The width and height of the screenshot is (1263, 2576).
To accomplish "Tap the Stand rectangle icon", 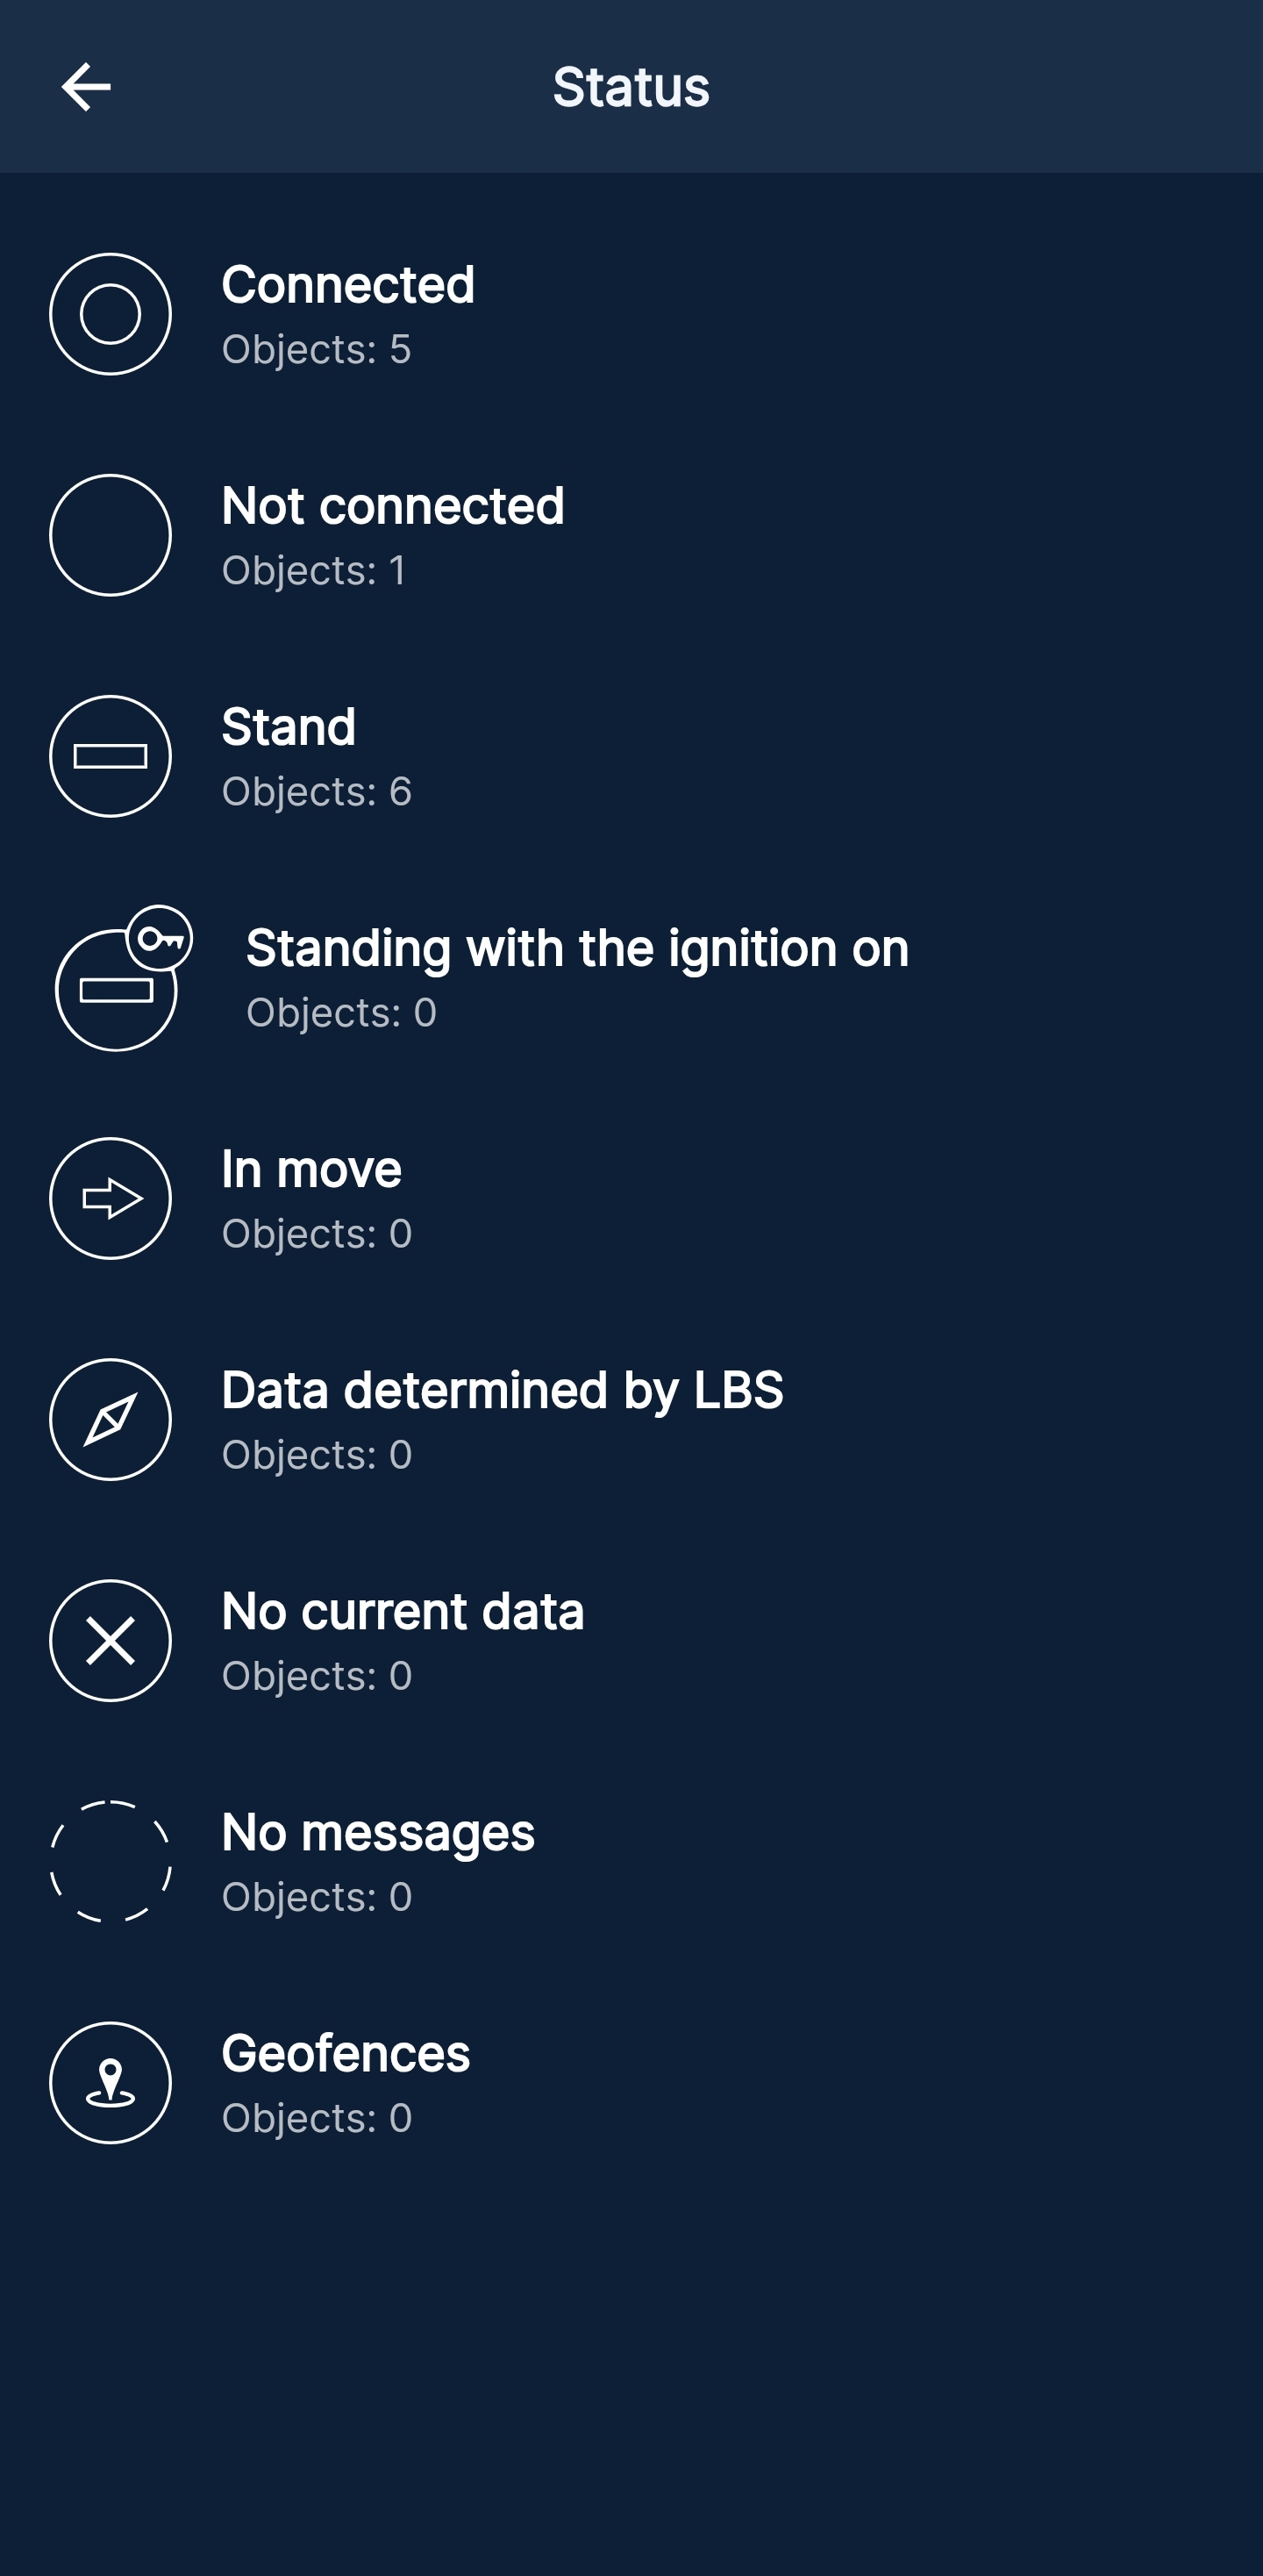I will [x=110, y=756].
